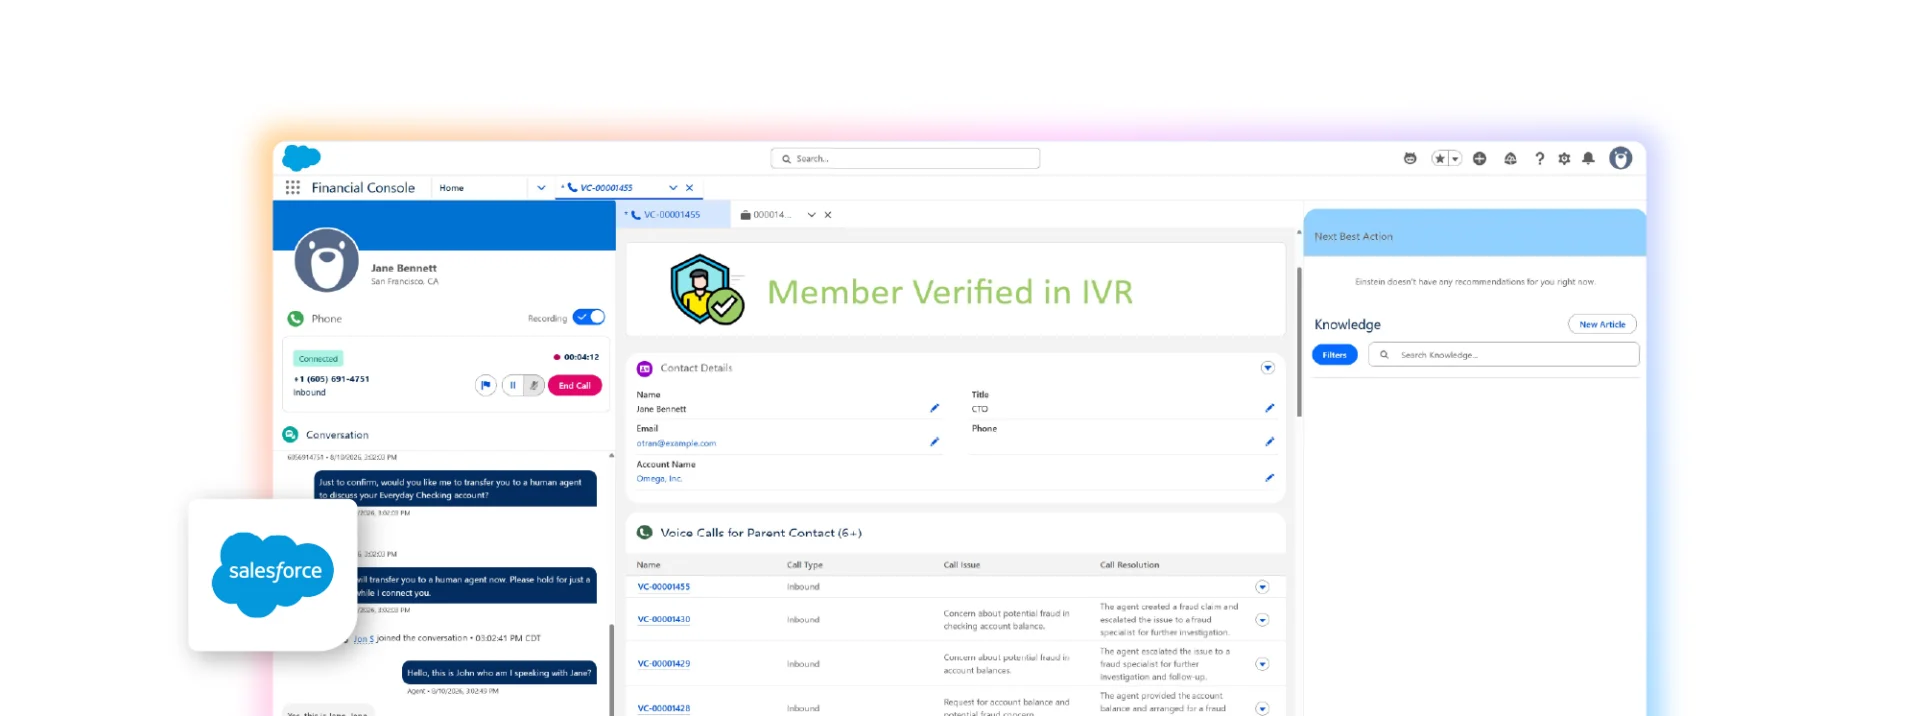Open the App Launcher grid icon
Screen dimensions: 1920x716
tap(292, 188)
